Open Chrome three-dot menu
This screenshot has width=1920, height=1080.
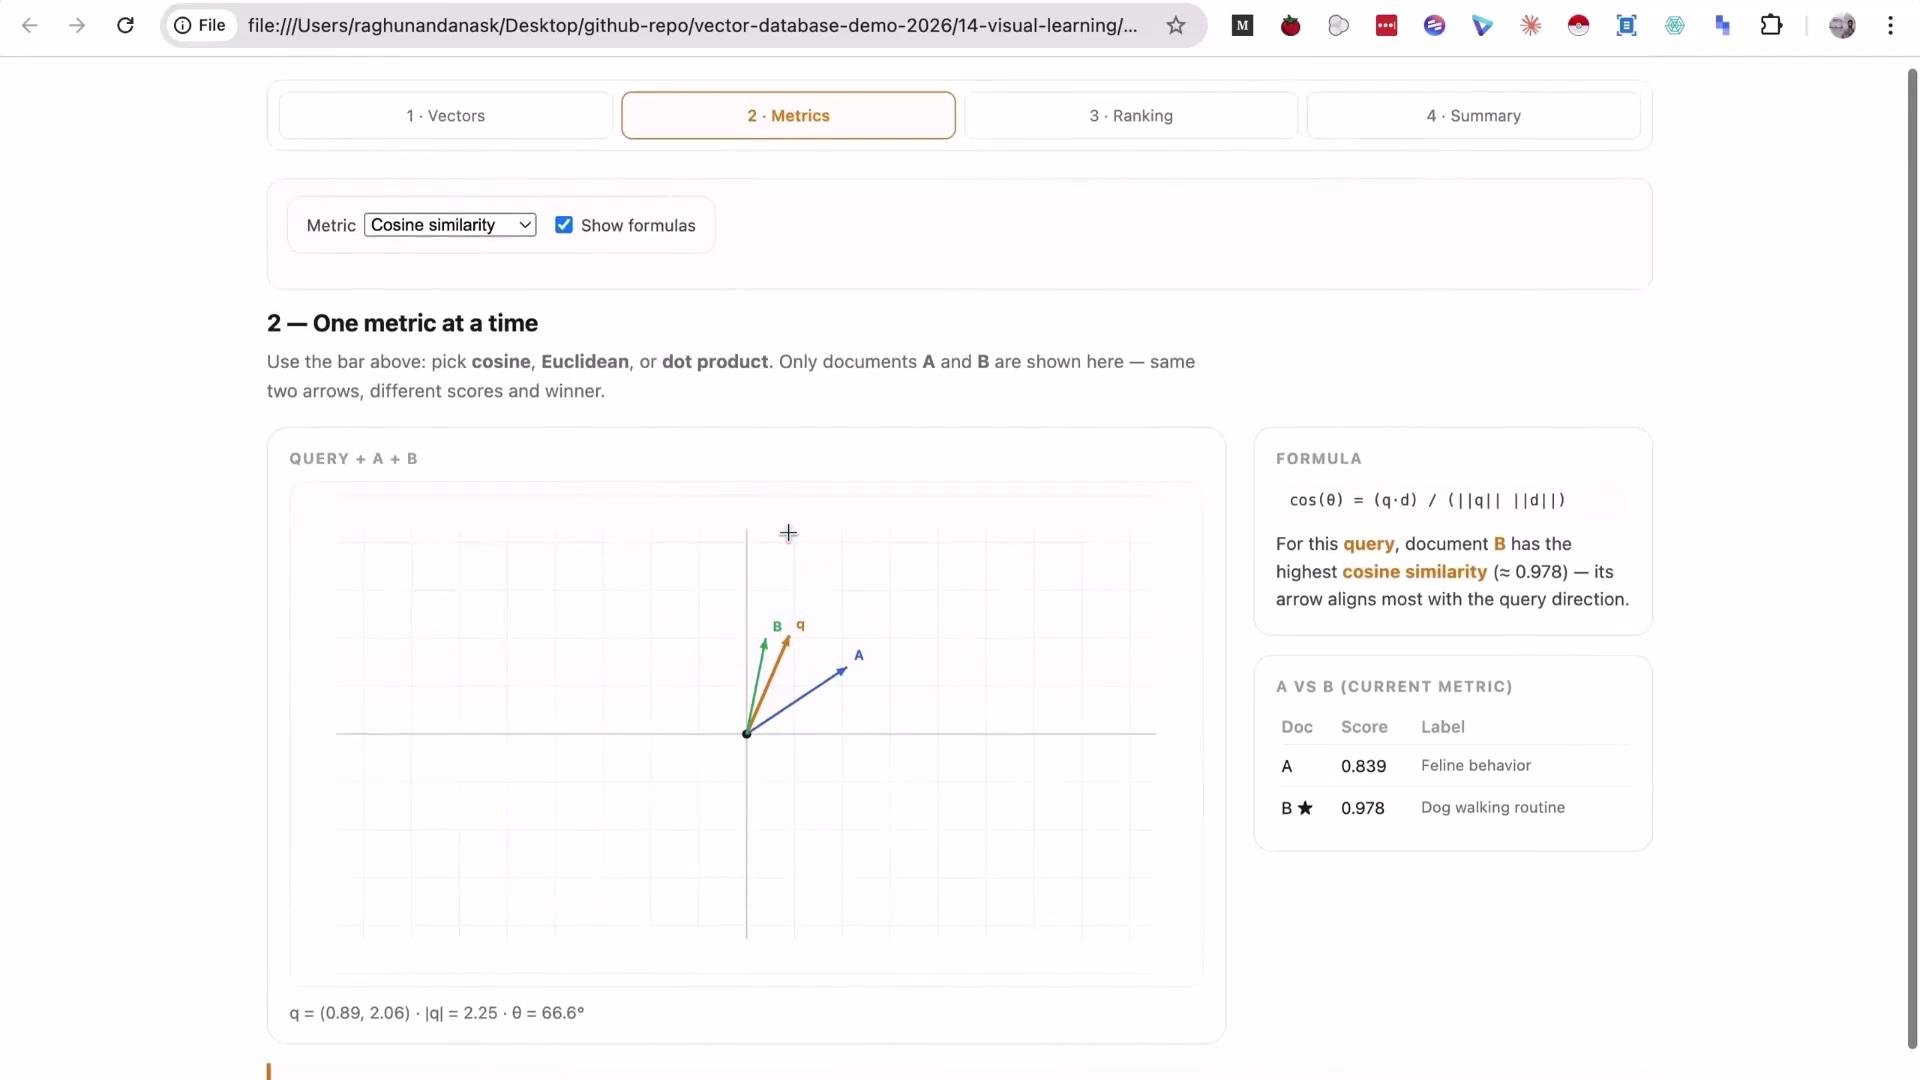1890,26
